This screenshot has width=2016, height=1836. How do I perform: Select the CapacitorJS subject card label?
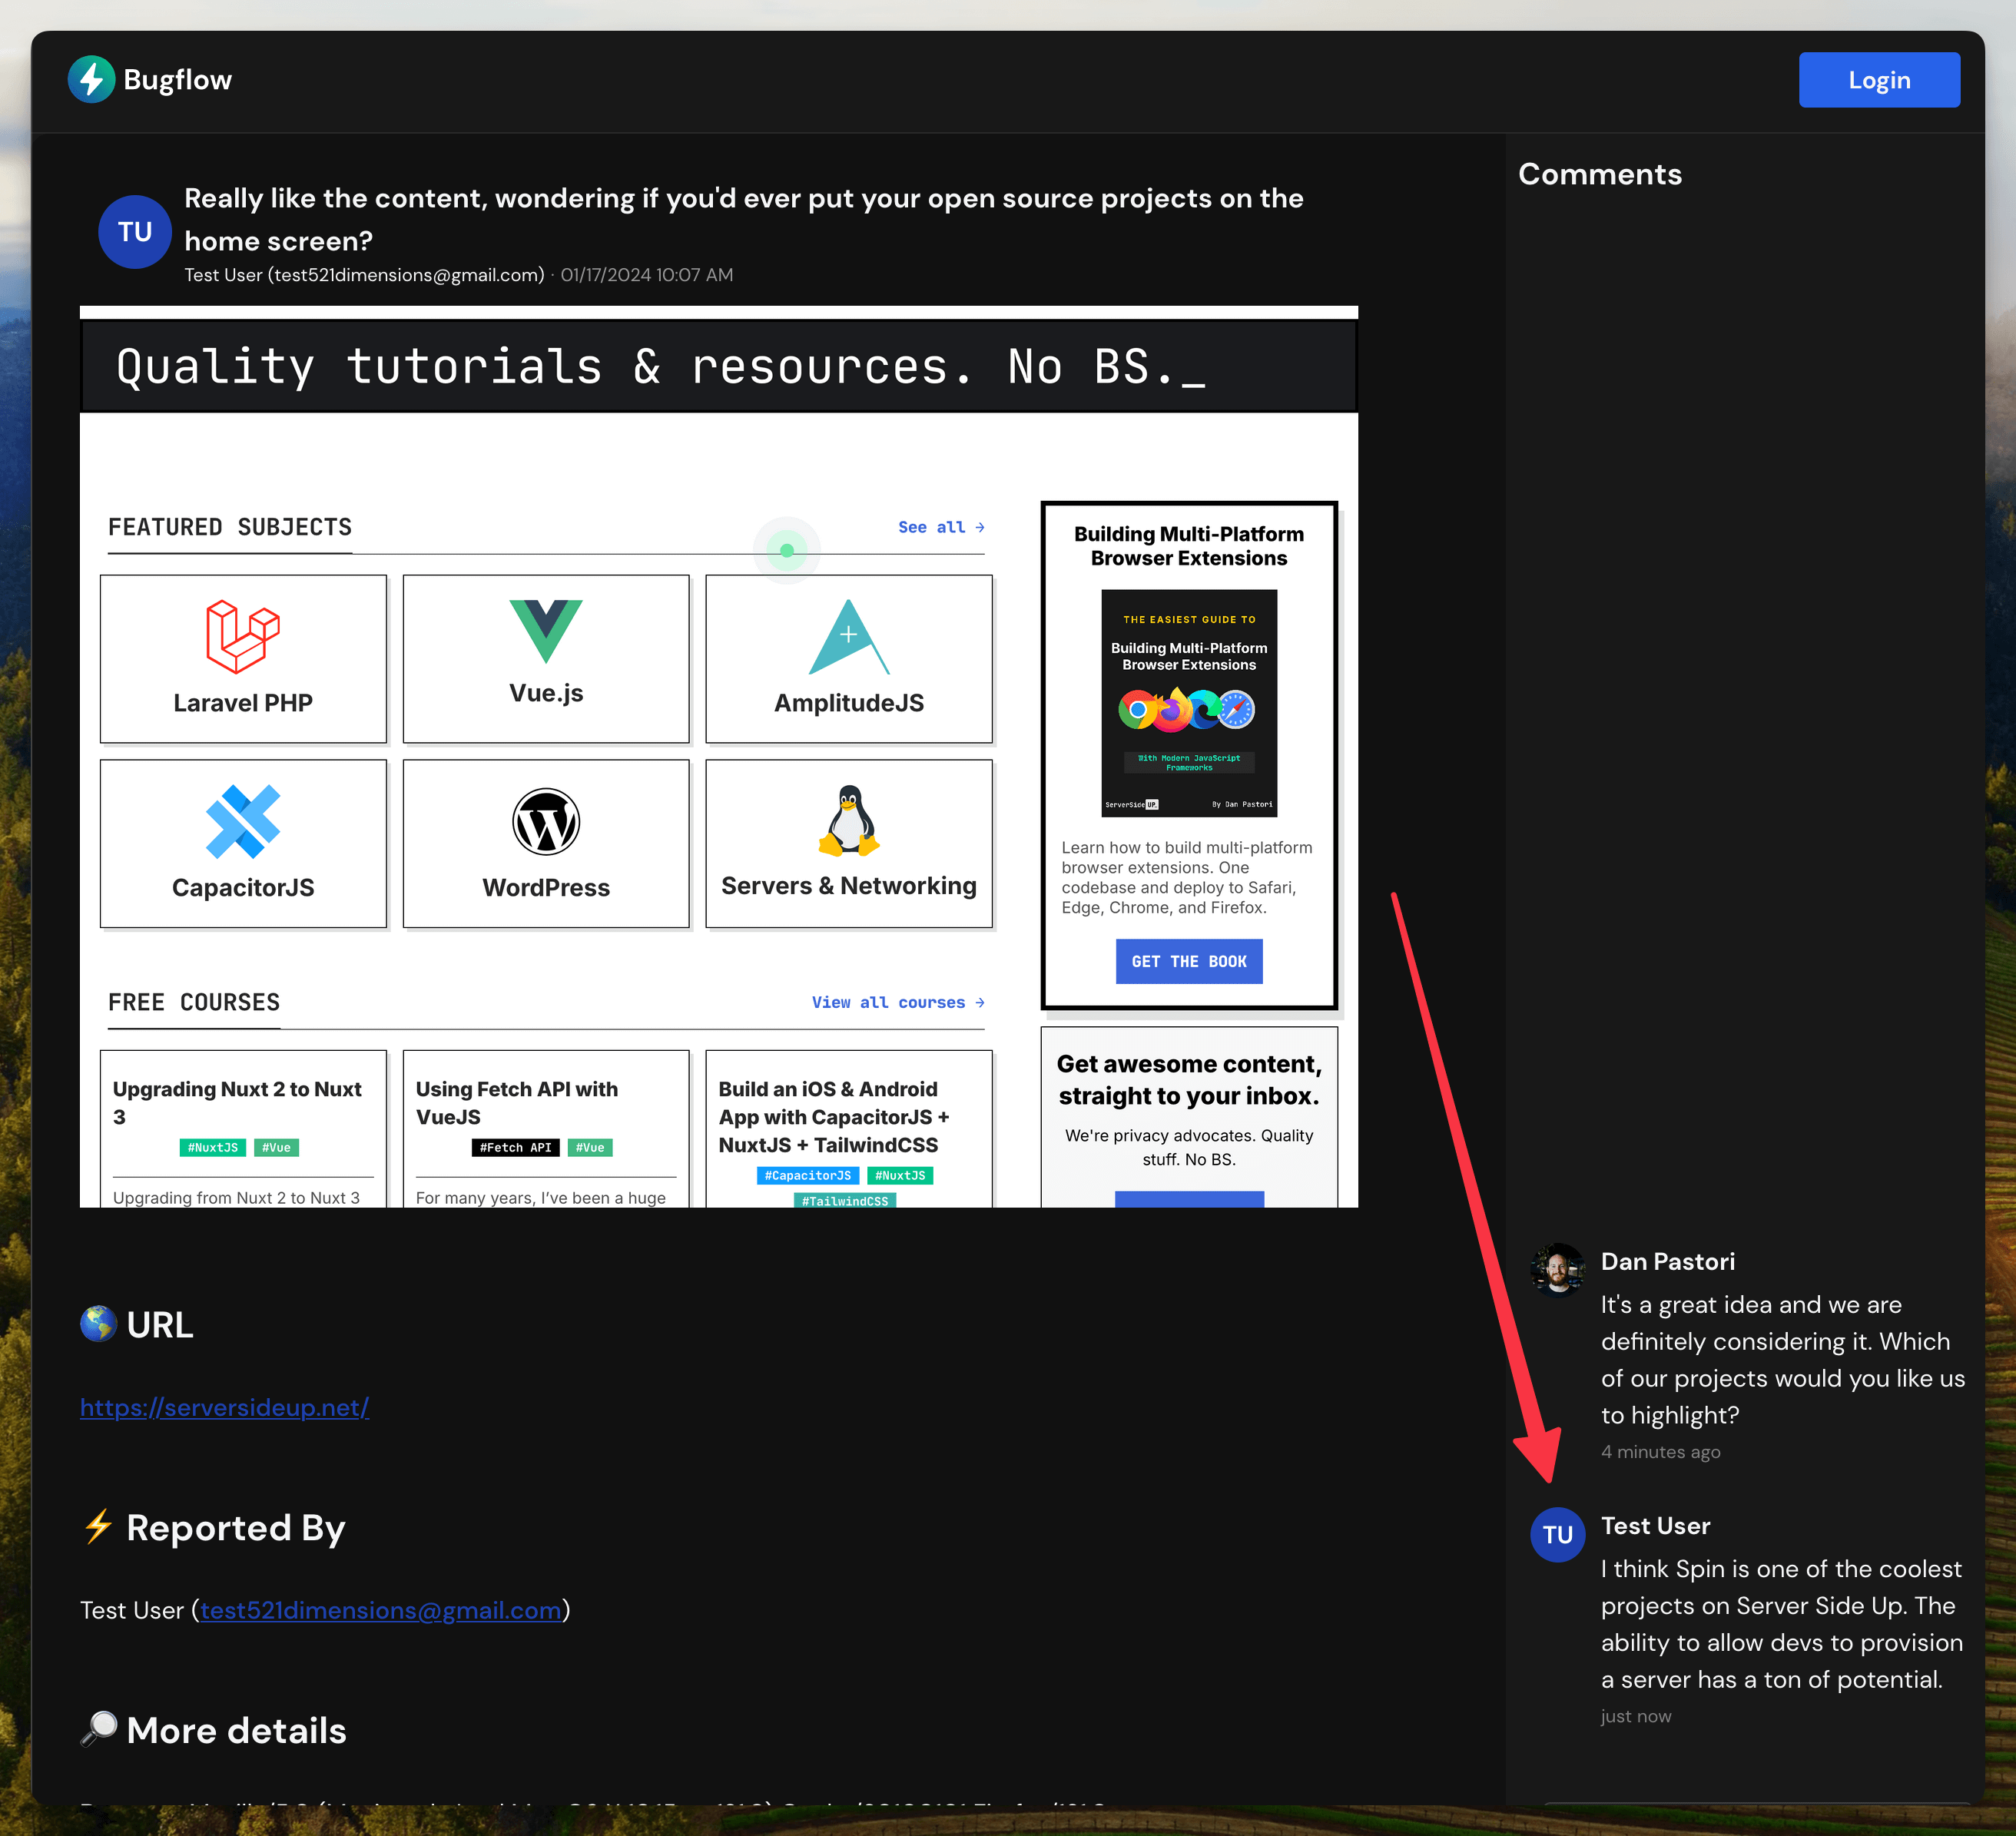(x=243, y=888)
